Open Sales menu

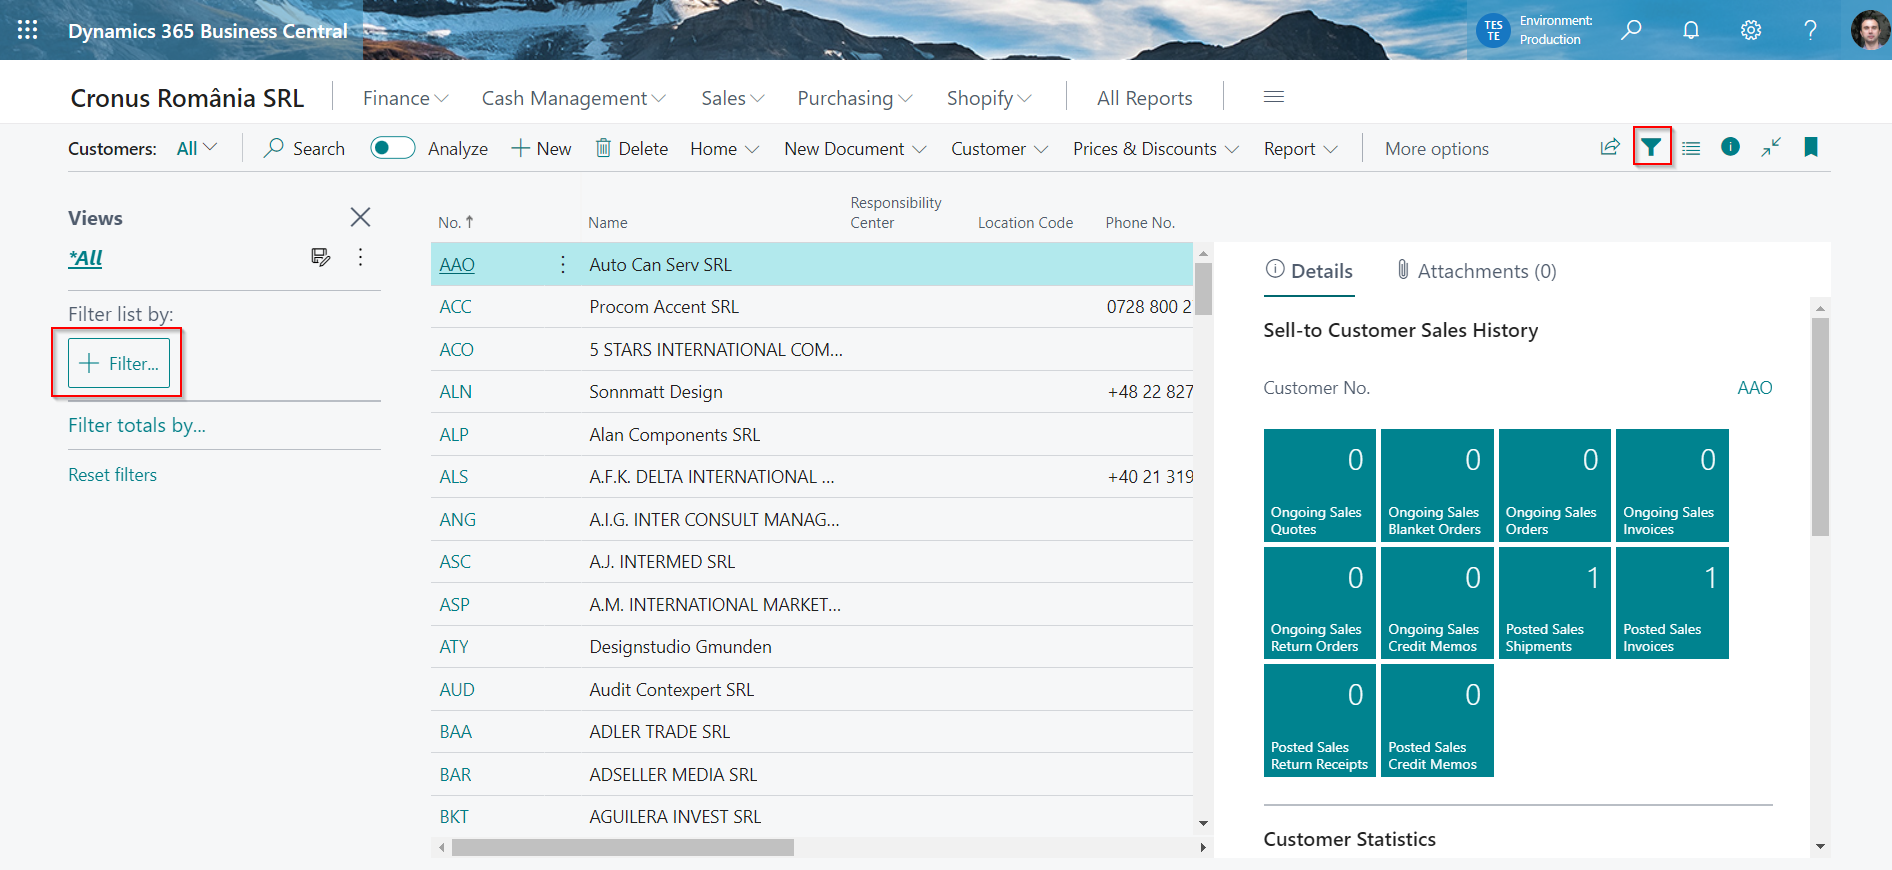click(x=733, y=98)
